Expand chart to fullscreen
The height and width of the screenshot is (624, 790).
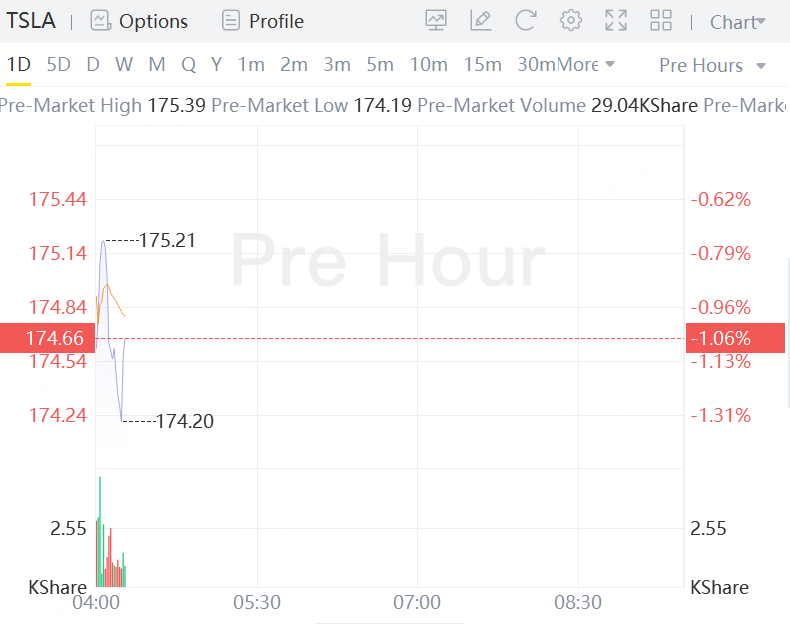point(616,21)
